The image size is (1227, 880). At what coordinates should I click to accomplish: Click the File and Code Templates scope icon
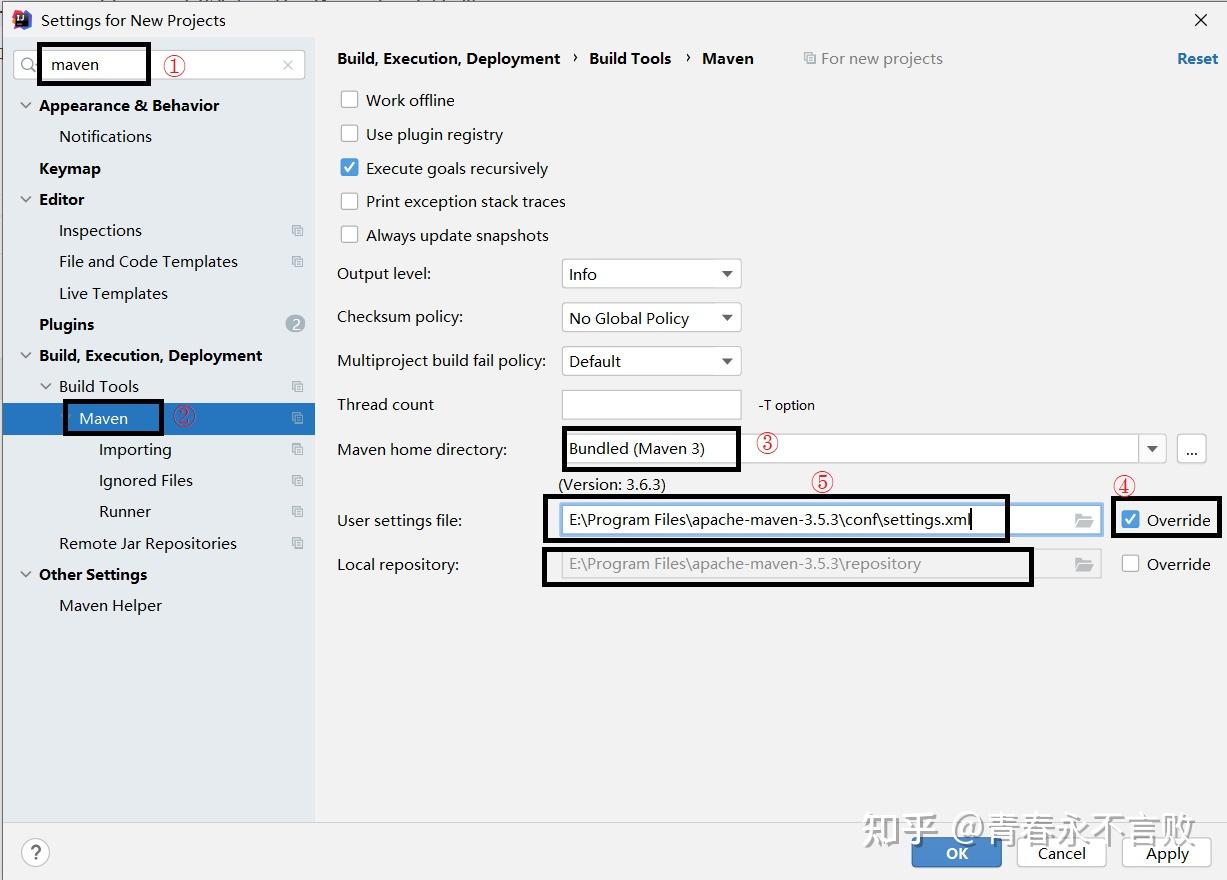pyautogui.click(x=297, y=261)
